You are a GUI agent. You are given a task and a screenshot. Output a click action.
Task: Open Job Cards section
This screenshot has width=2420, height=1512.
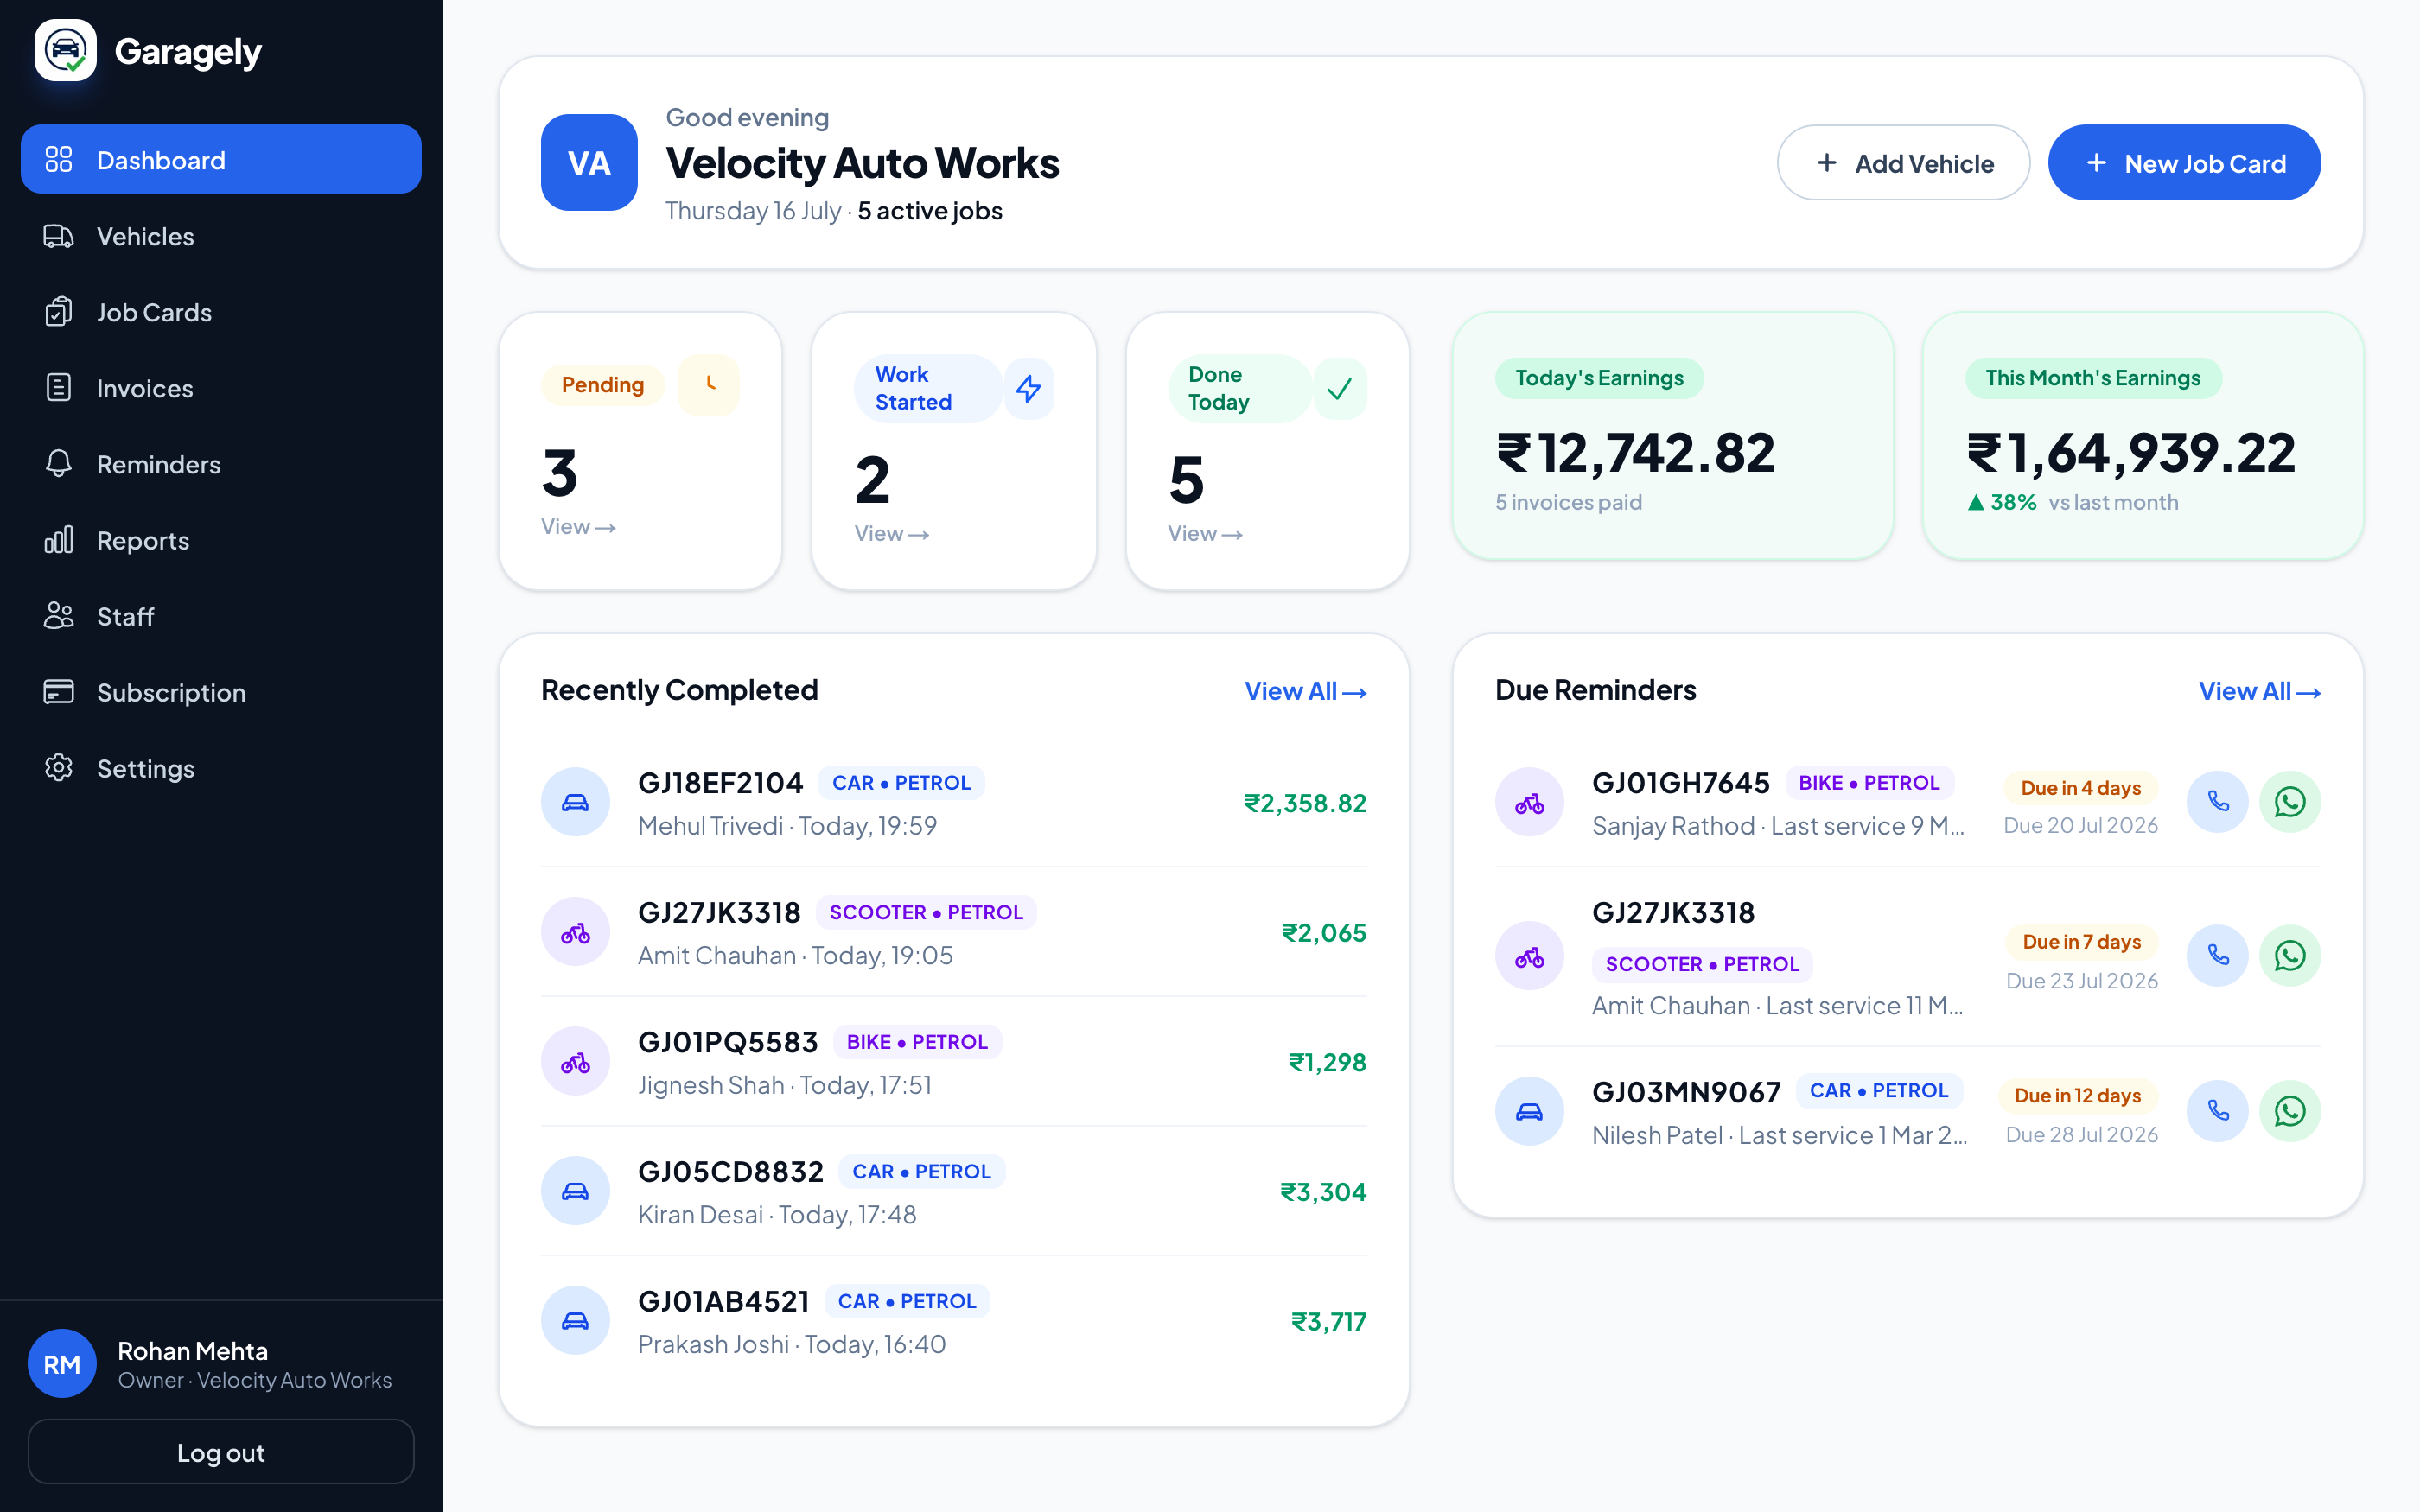point(221,312)
